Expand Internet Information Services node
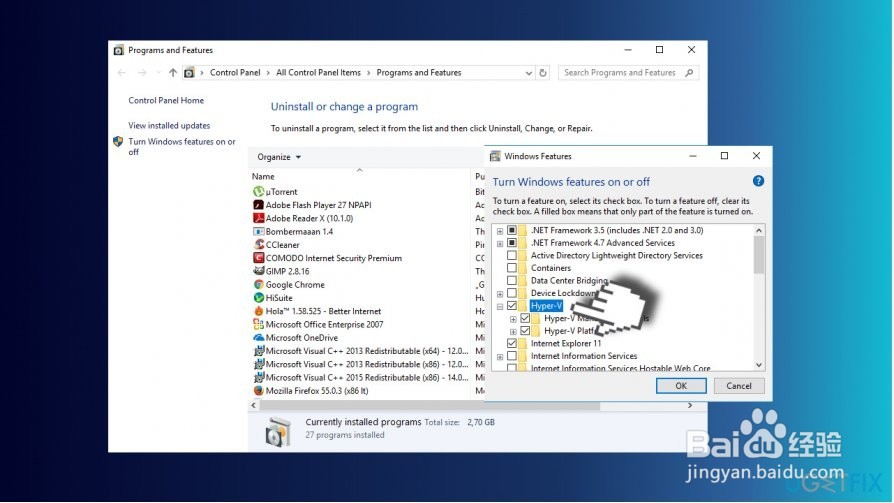The height and width of the screenshot is (503, 894). 500,357
